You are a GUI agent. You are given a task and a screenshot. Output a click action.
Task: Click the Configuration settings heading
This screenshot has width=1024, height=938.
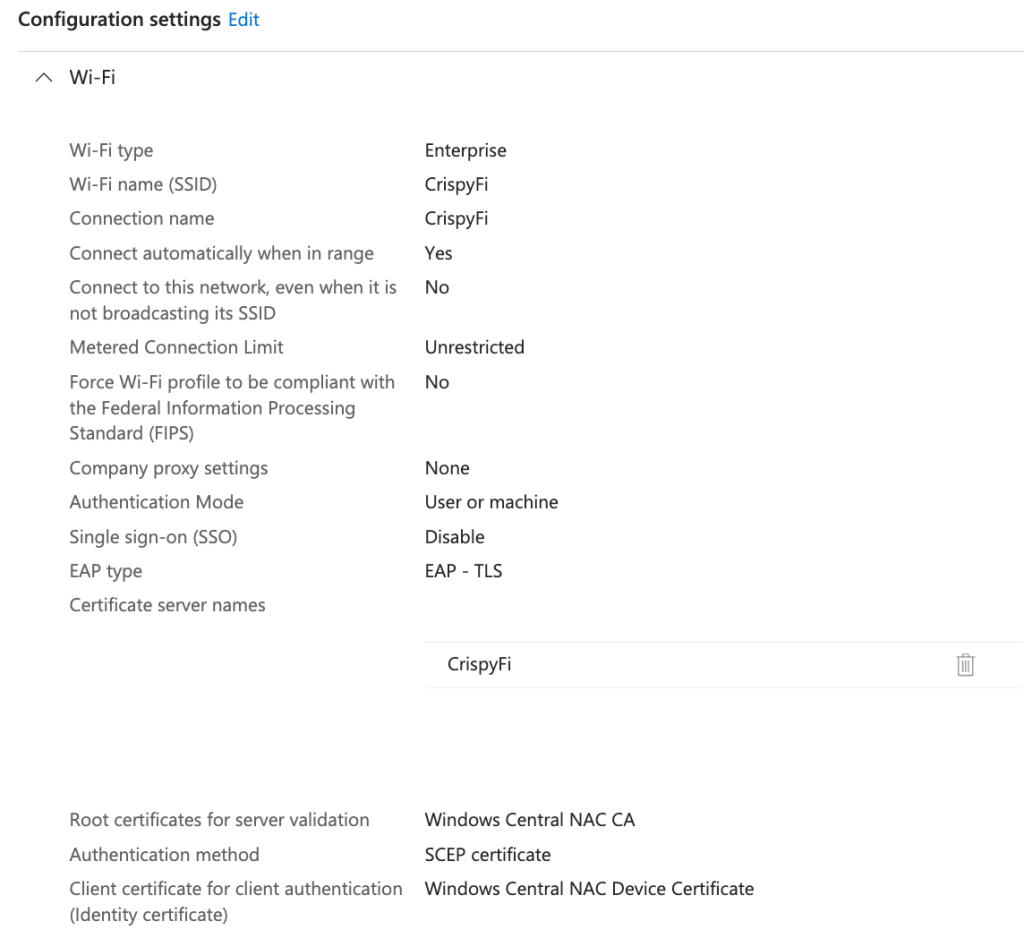(119, 20)
